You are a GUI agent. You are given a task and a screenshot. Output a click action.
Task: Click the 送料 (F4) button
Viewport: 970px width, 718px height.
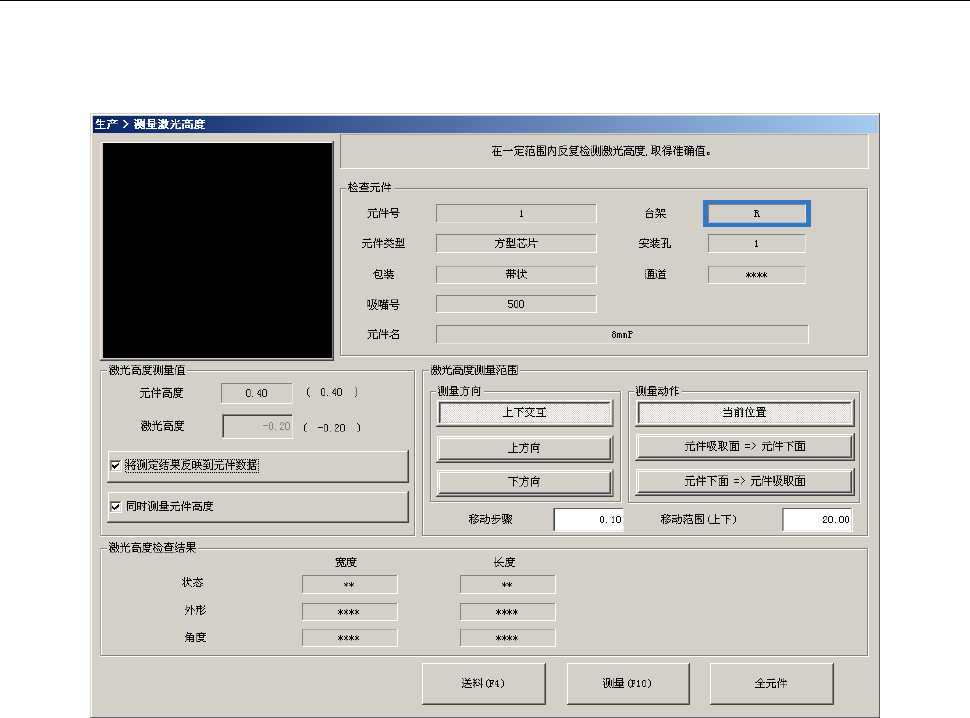click(484, 683)
